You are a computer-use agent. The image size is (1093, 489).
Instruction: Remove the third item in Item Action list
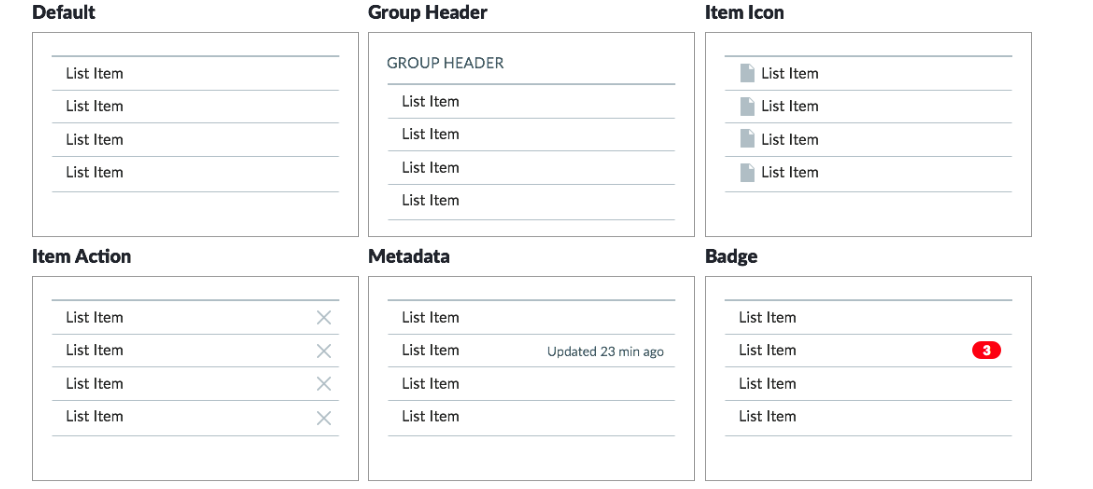pyautogui.click(x=323, y=384)
